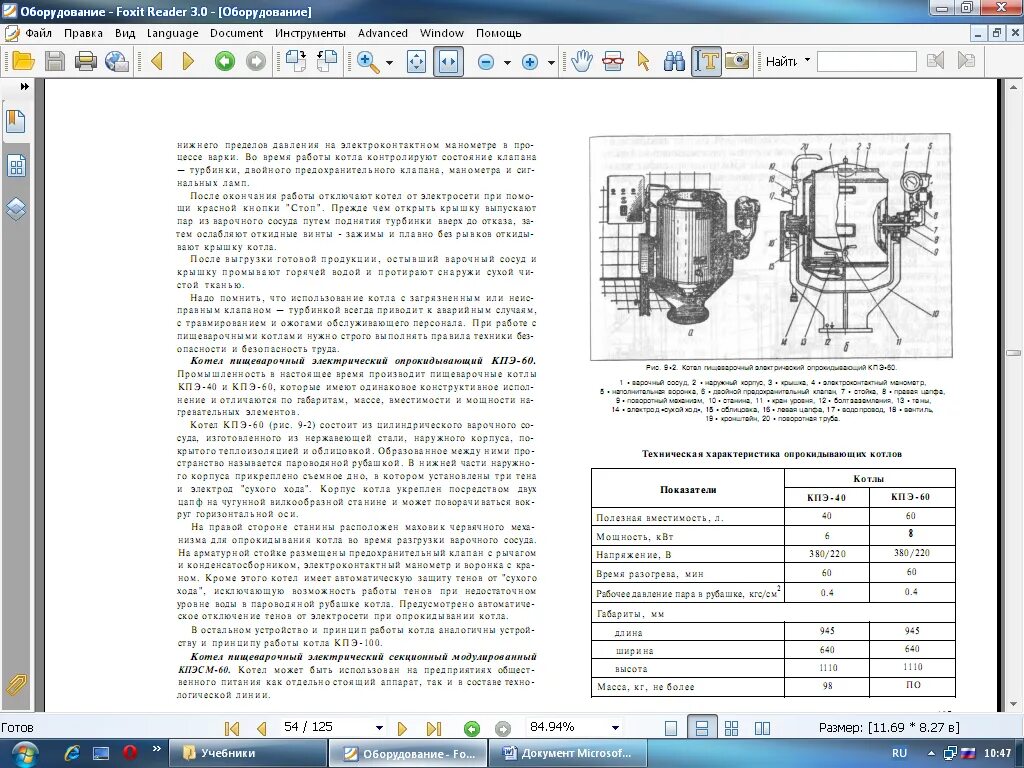Open search with the binoculars icon
The image size is (1024, 768).
coord(674,61)
